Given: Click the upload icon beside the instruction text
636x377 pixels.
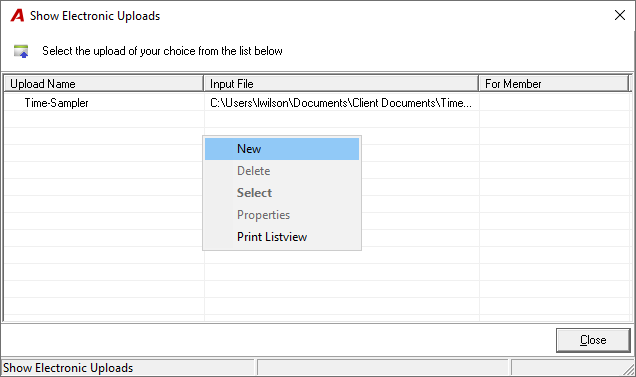Looking at the screenshot, I should point(21,52).
